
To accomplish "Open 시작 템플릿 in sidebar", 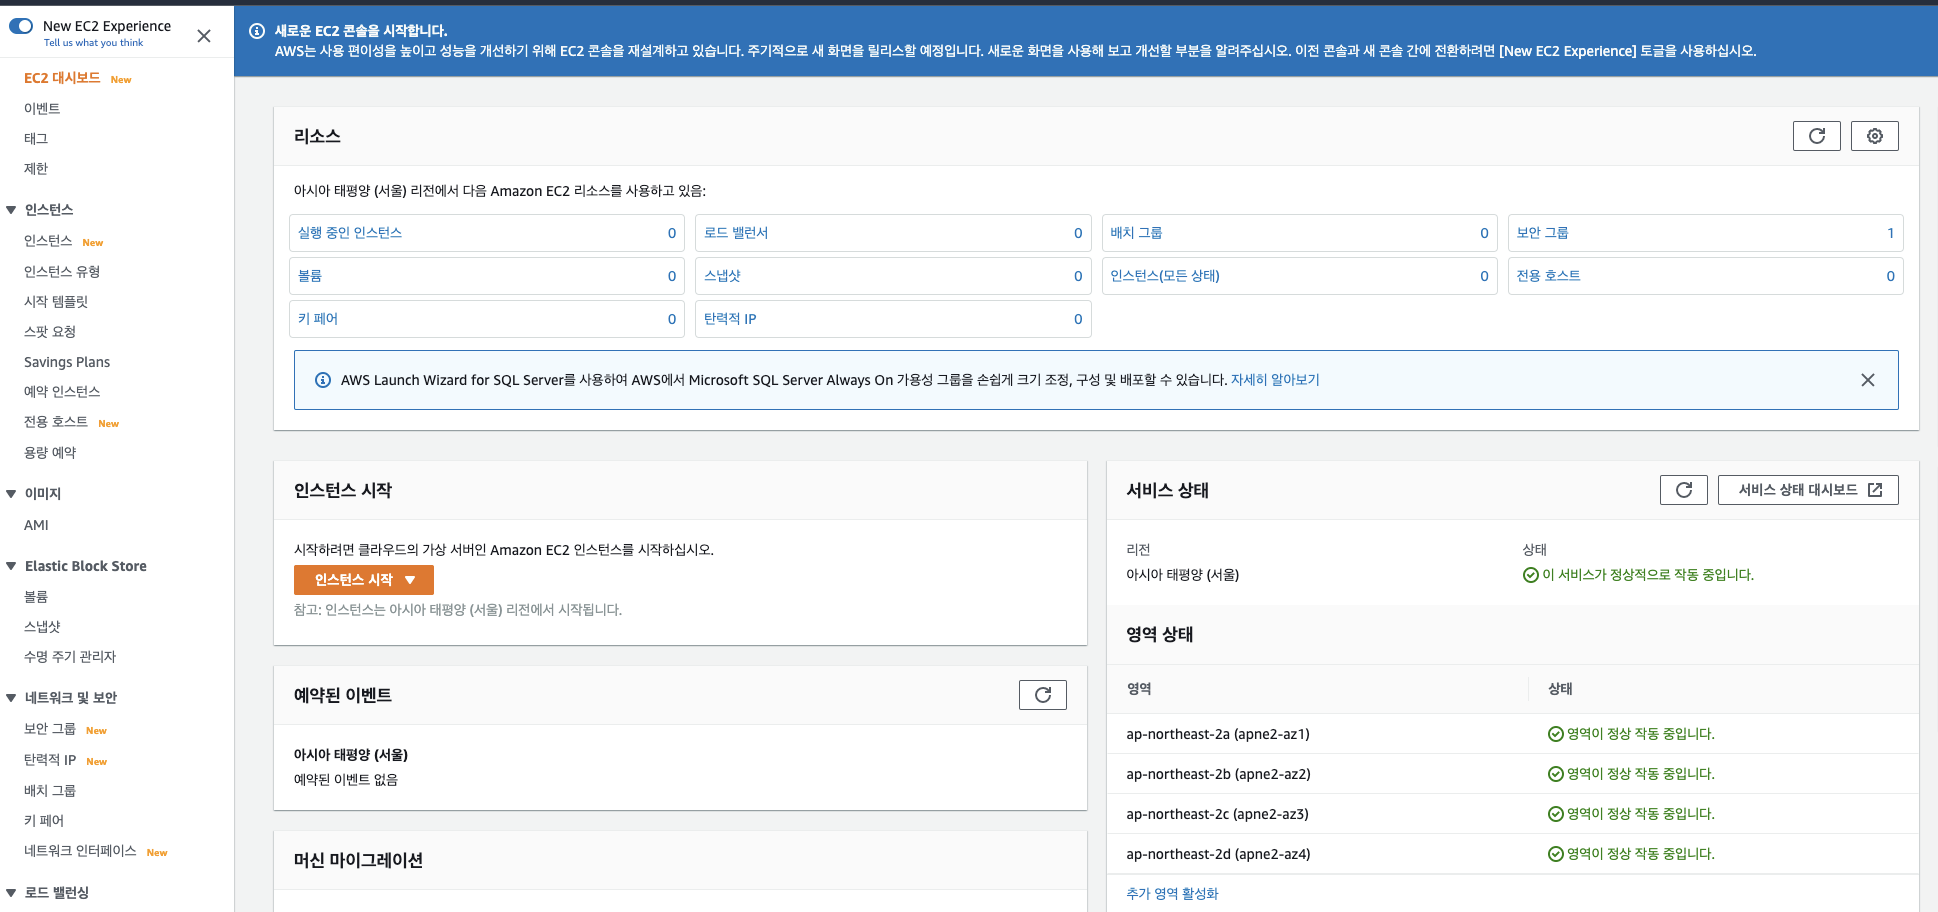I will (x=56, y=301).
